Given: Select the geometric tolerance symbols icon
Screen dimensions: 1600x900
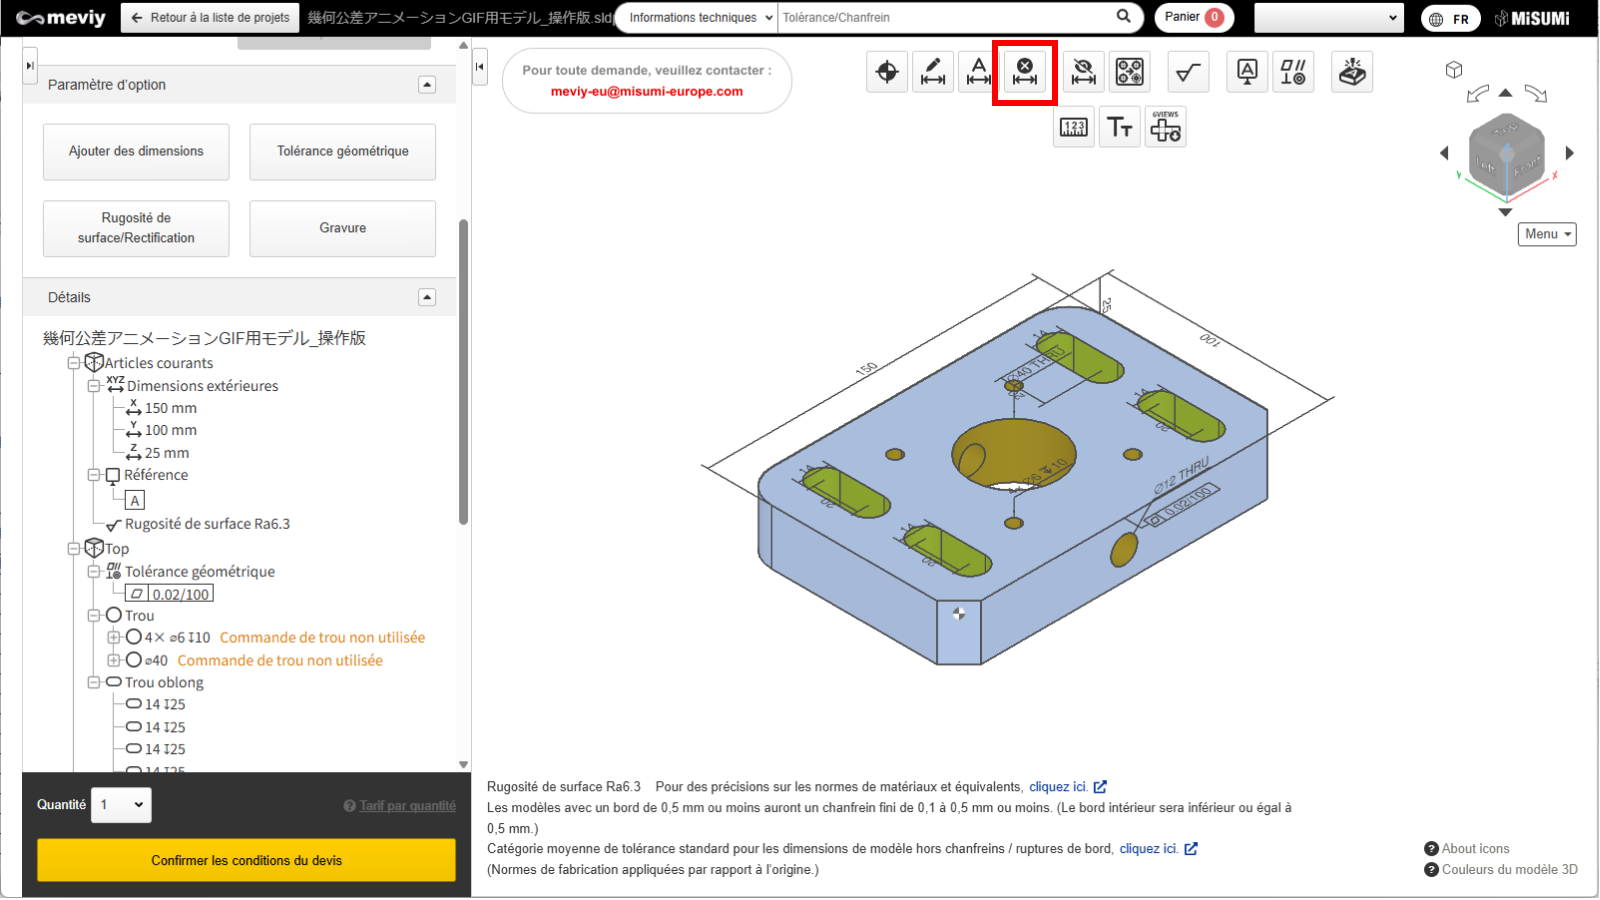Looking at the screenshot, I should [x=1293, y=72].
